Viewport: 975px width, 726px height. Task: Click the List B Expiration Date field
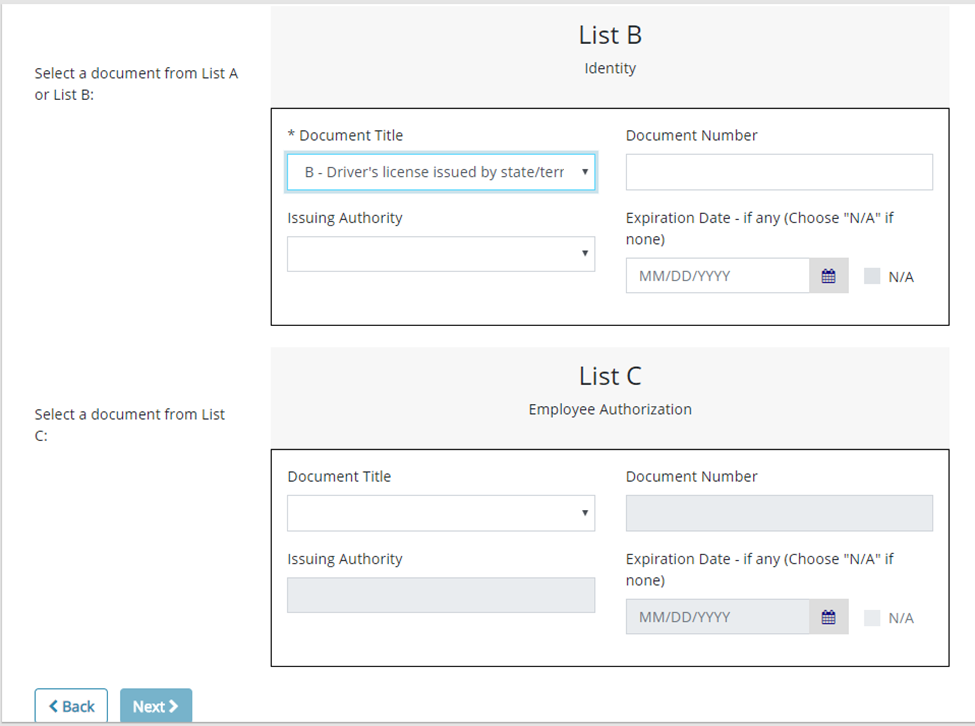pyautogui.click(x=717, y=276)
